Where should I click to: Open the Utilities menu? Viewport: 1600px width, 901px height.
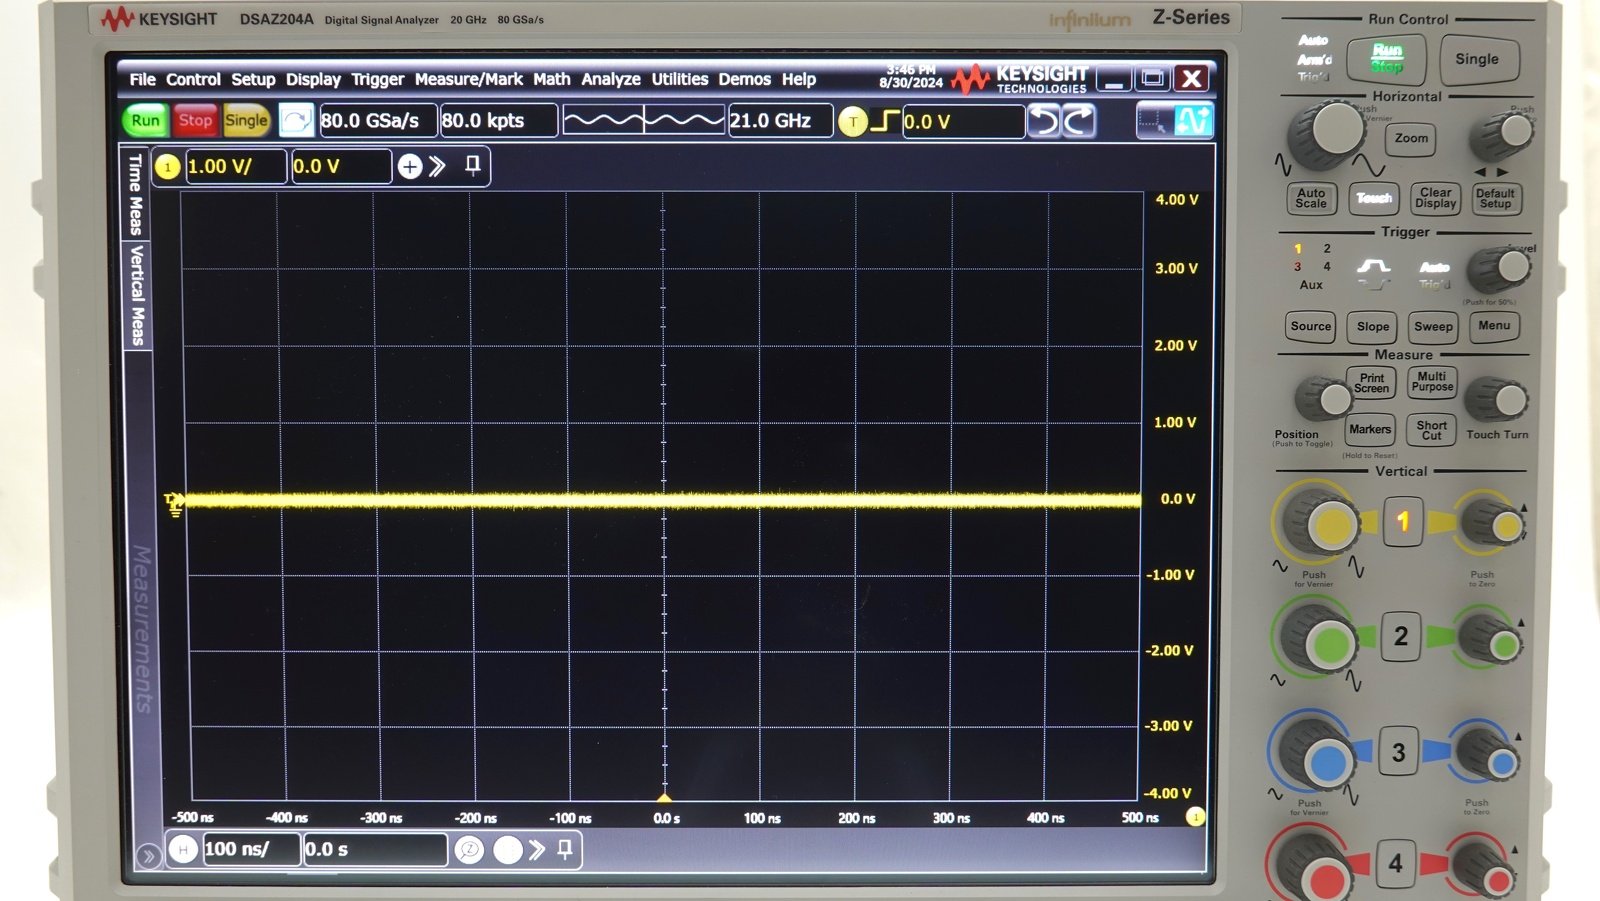pos(679,79)
